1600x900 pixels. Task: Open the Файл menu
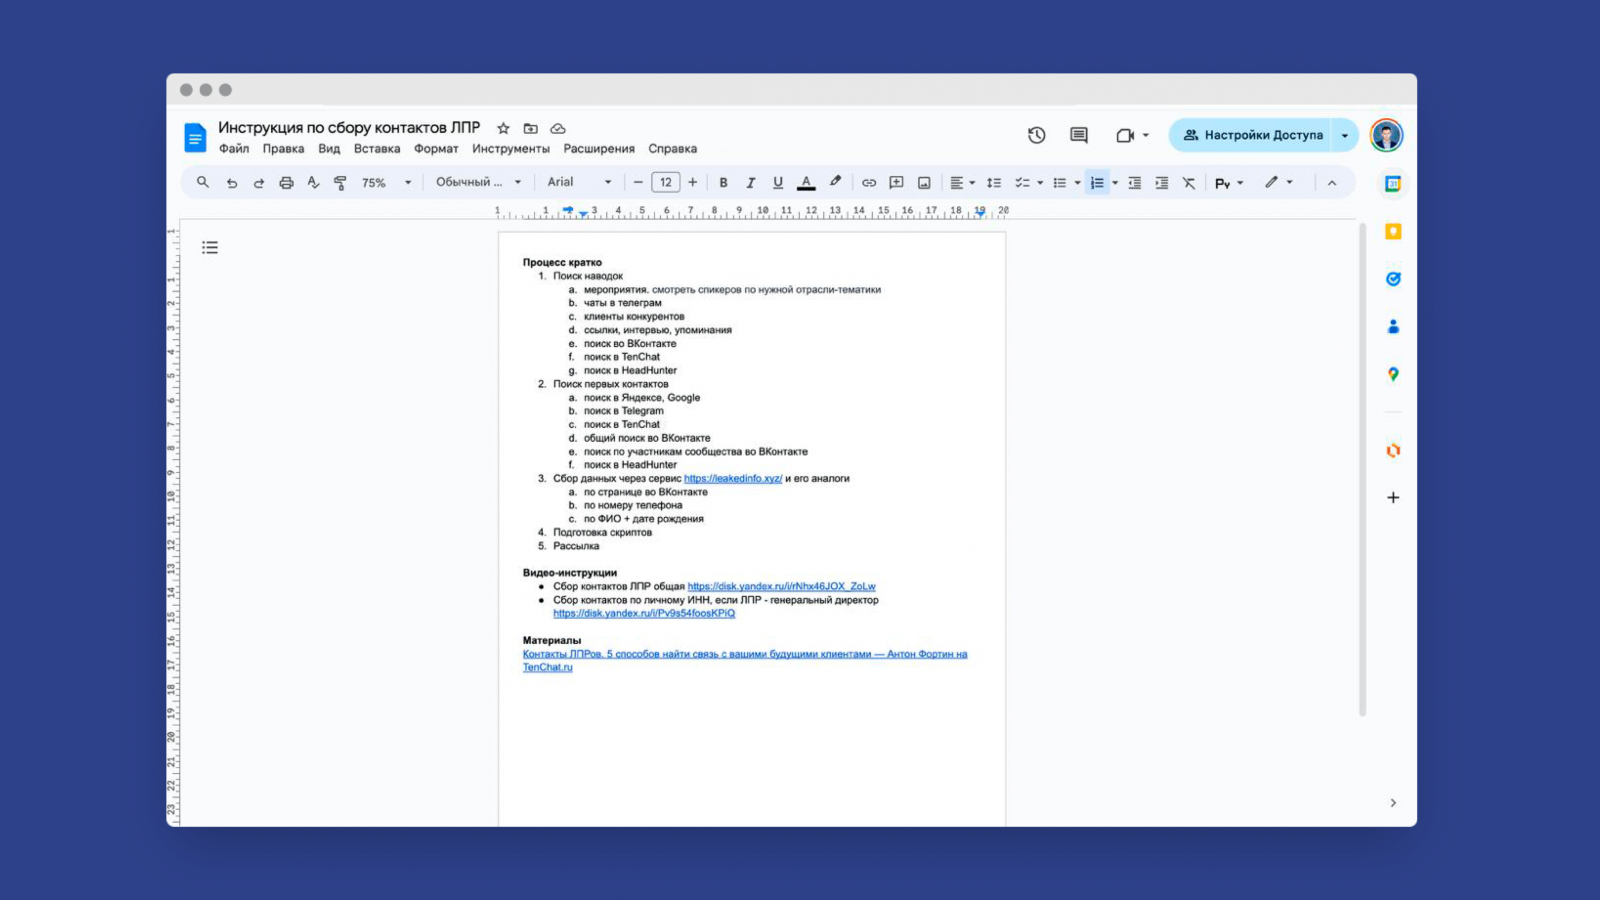pos(234,149)
